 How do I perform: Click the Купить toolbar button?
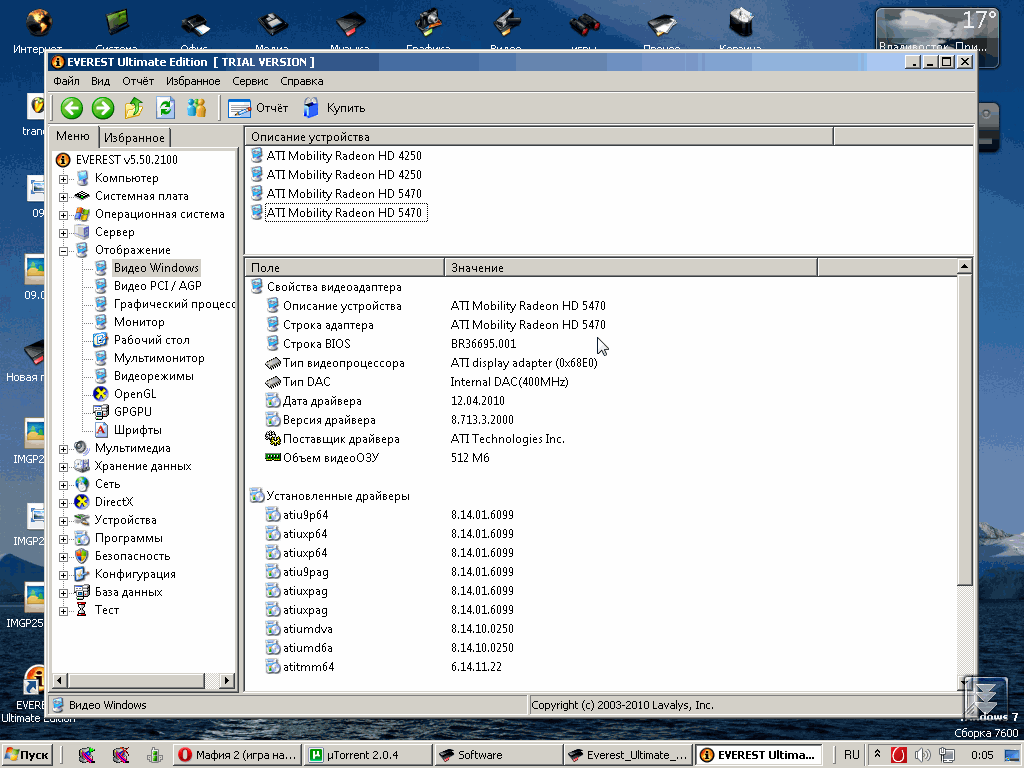(x=334, y=108)
